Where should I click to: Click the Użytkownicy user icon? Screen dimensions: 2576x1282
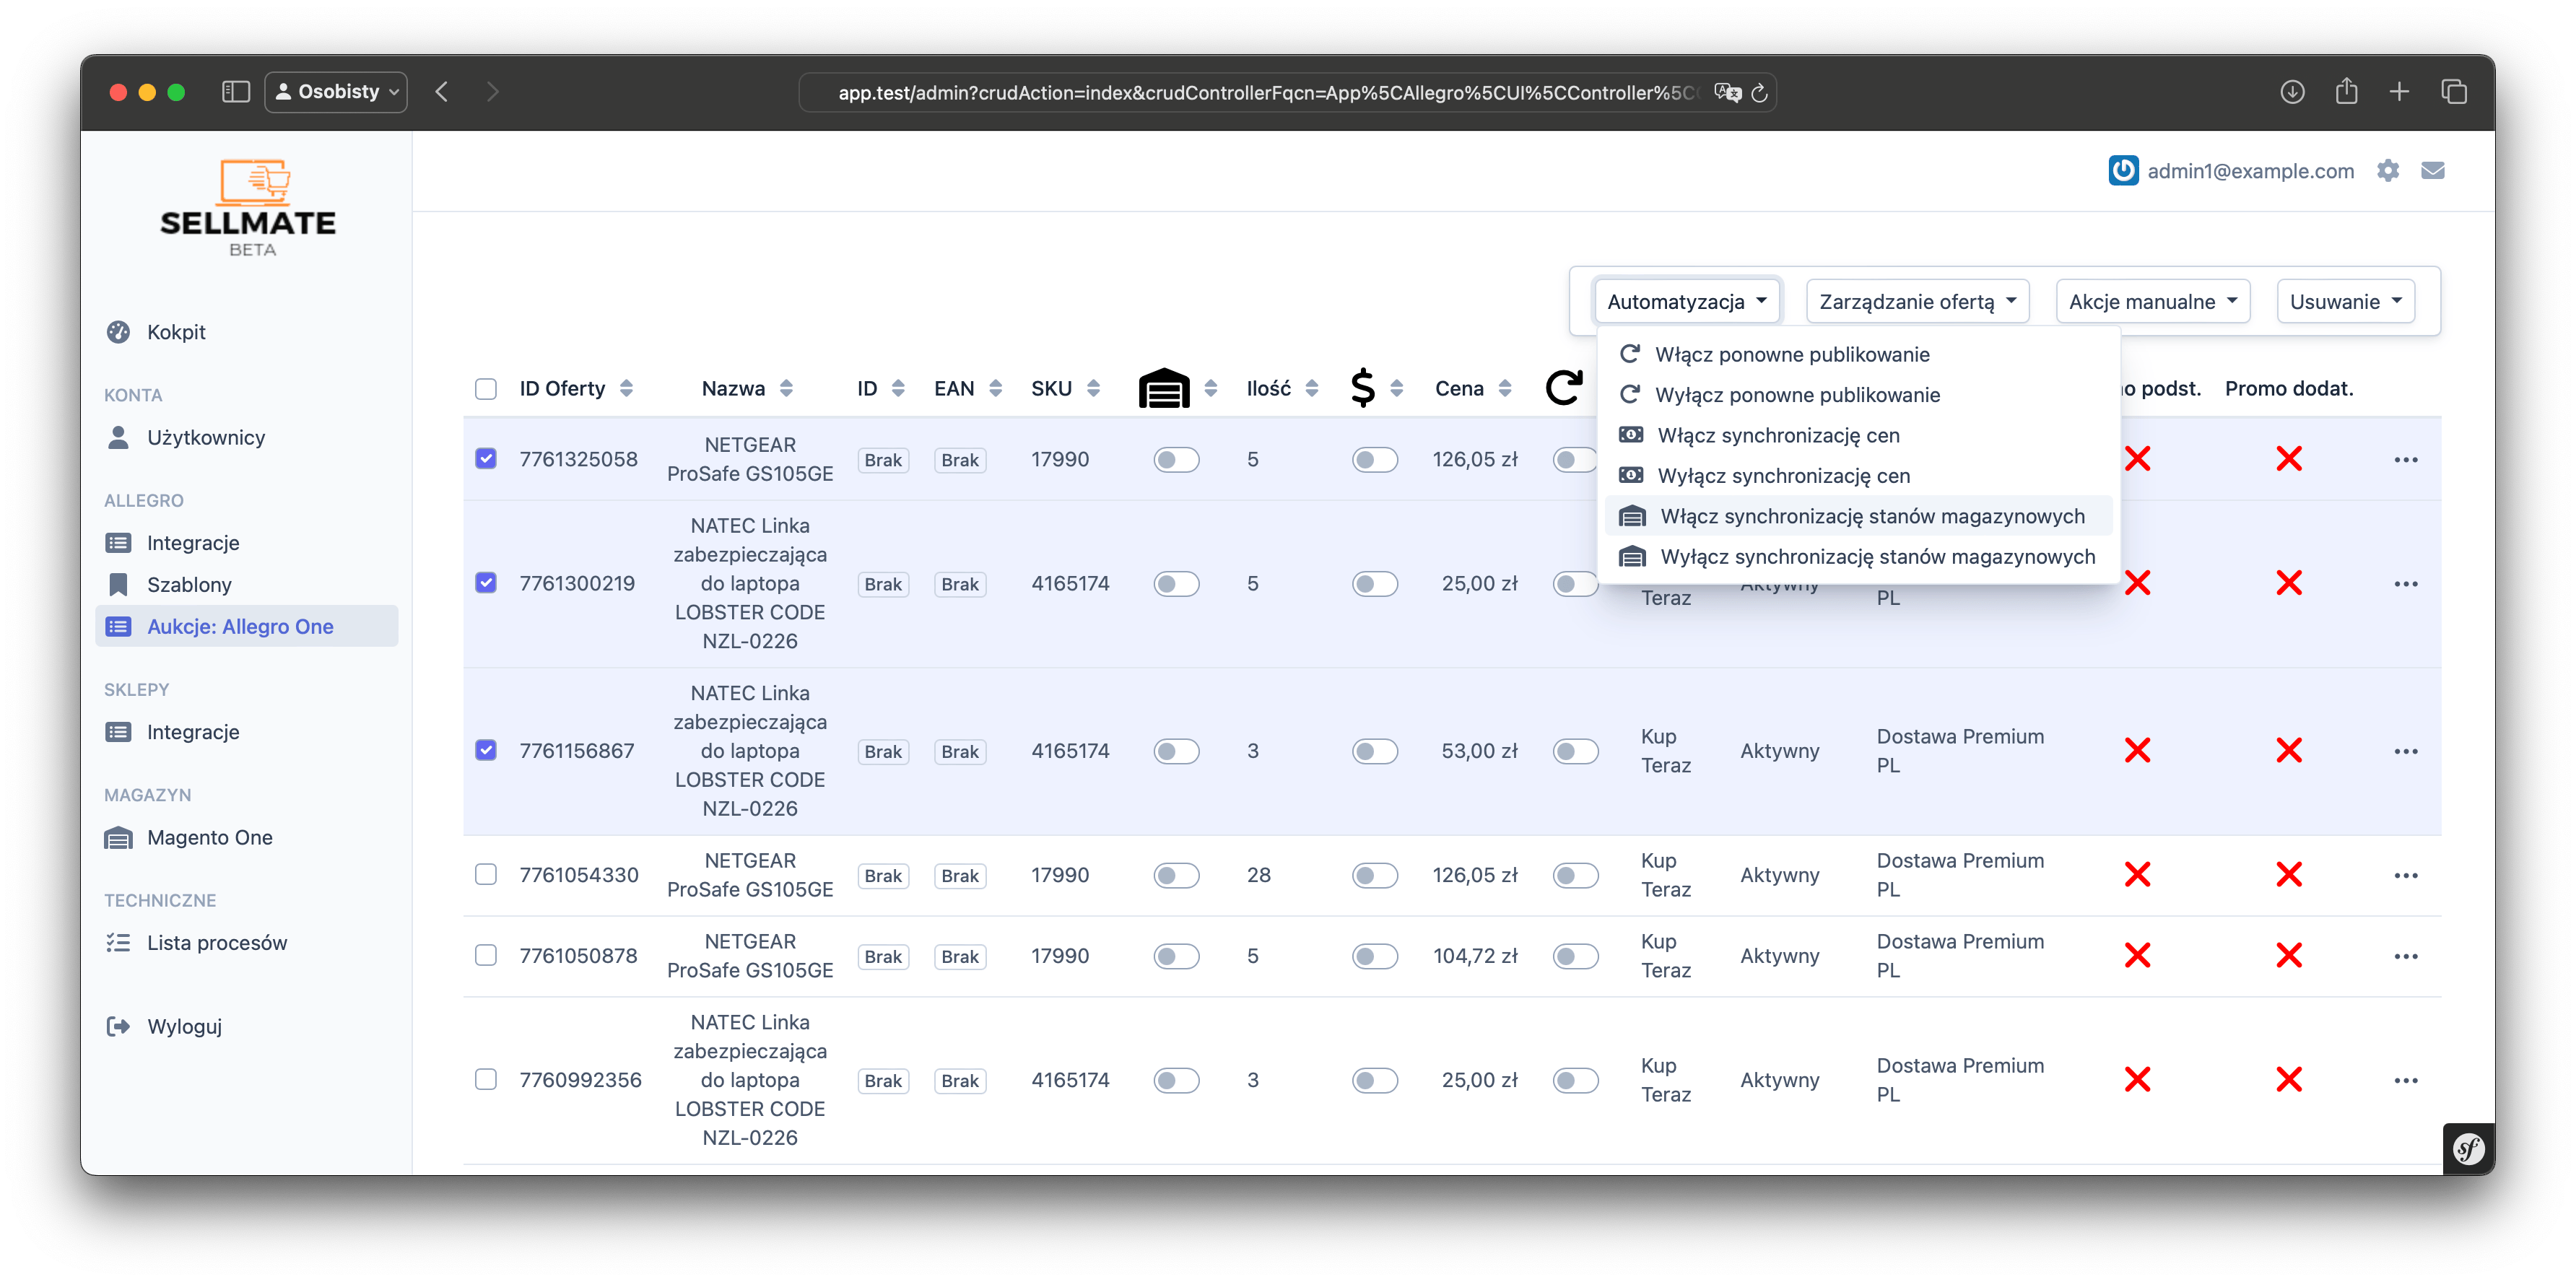(x=118, y=437)
